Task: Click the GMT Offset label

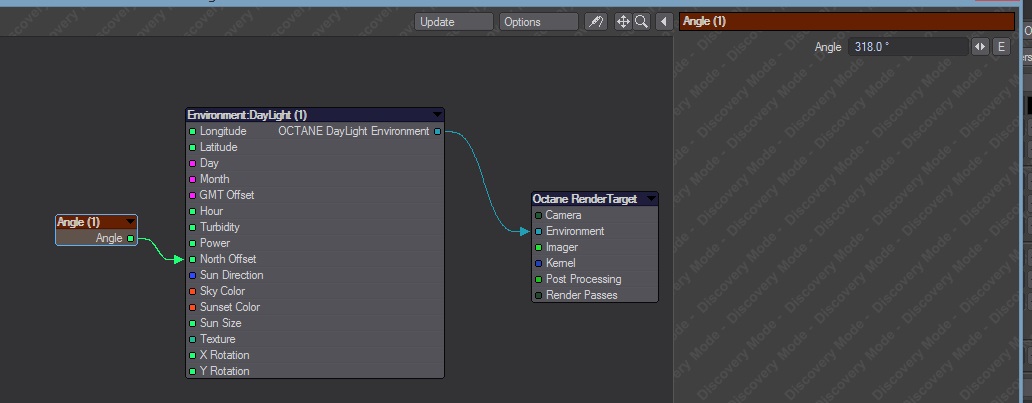Action: click(x=227, y=195)
